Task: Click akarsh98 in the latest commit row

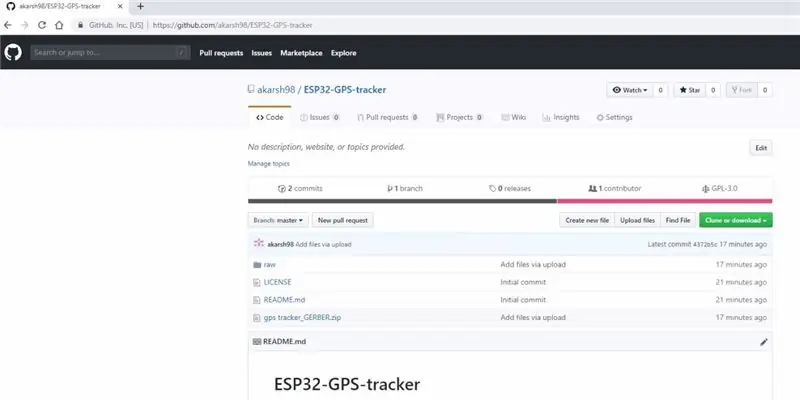Action: tap(280, 244)
